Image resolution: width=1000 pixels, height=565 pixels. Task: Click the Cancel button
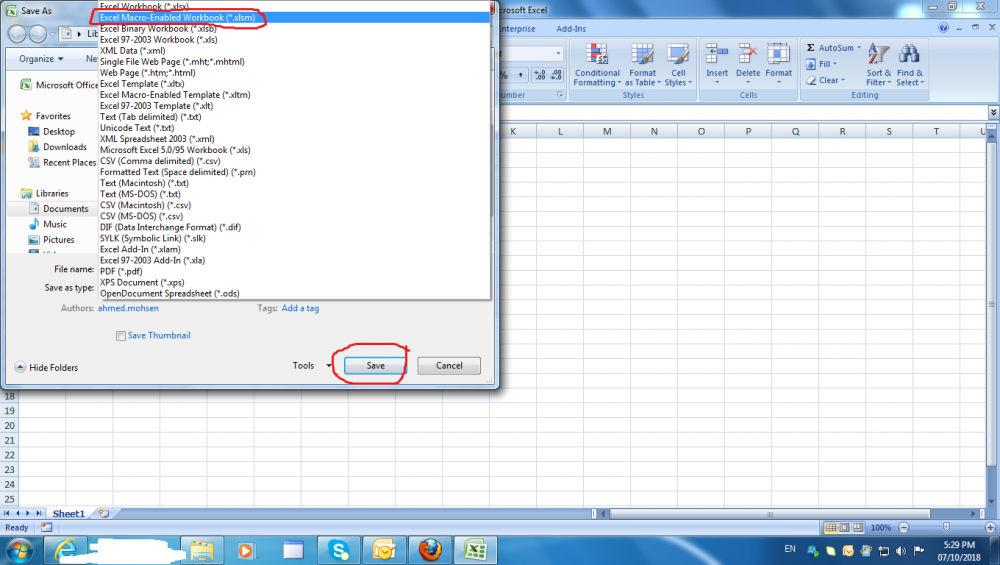tap(449, 365)
